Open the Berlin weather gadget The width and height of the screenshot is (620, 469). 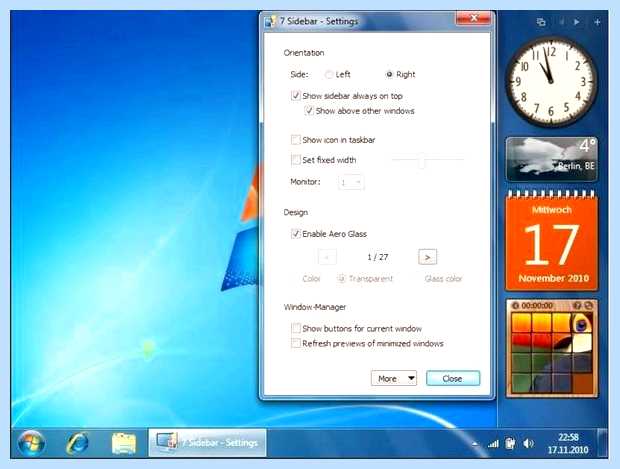point(552,159)
